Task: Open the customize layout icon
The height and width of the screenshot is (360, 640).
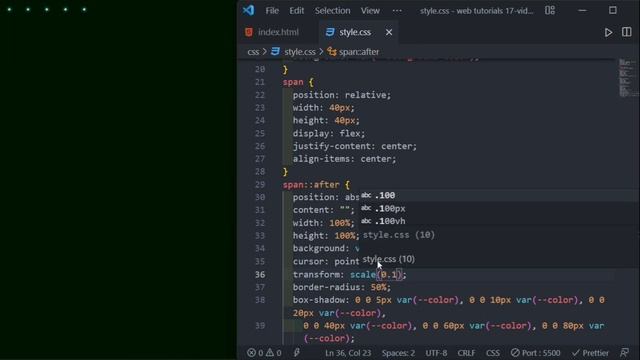Action: 550,10
